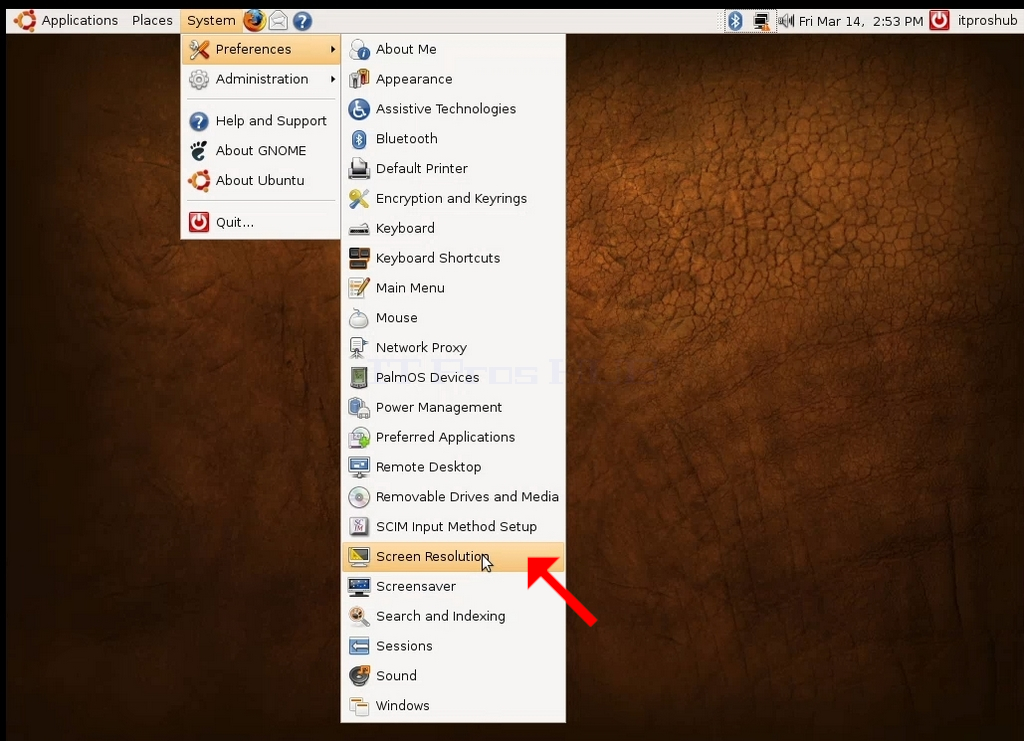Open Help and Support
The width and height of the screenshot is (1024, 741).
coord(261,121)
